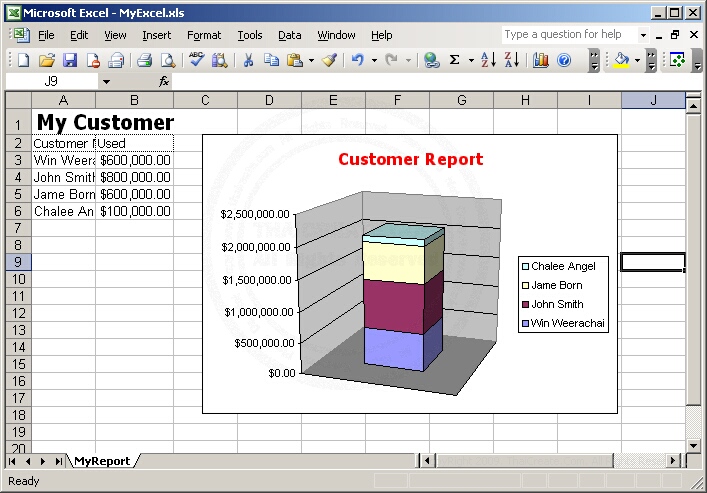Click vertical scrollbar up arrow

[x=693, y=106]
